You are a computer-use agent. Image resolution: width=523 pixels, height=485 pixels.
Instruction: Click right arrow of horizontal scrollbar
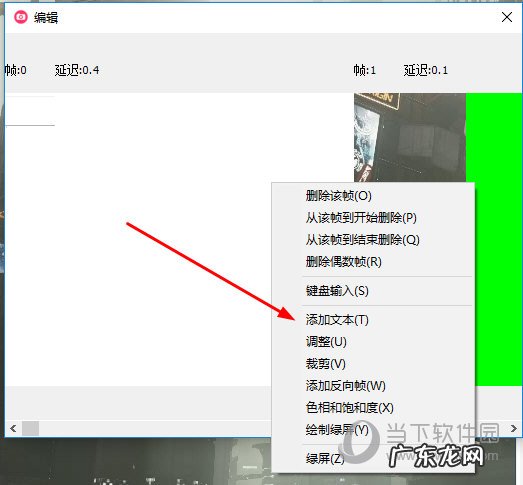pos(514,428)
